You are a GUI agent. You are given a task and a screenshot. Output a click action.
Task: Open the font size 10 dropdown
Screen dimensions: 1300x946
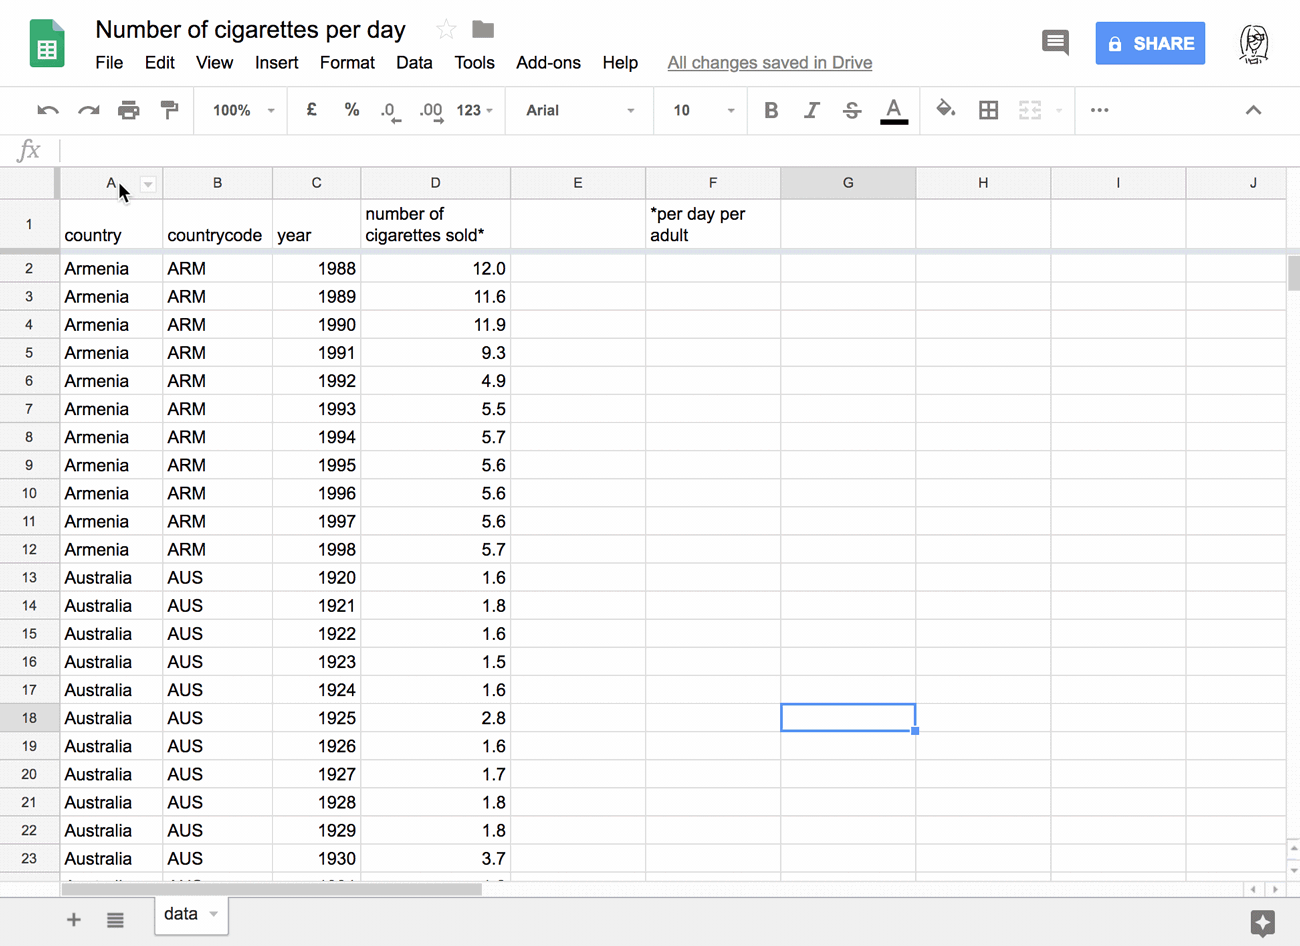(703, 110)
